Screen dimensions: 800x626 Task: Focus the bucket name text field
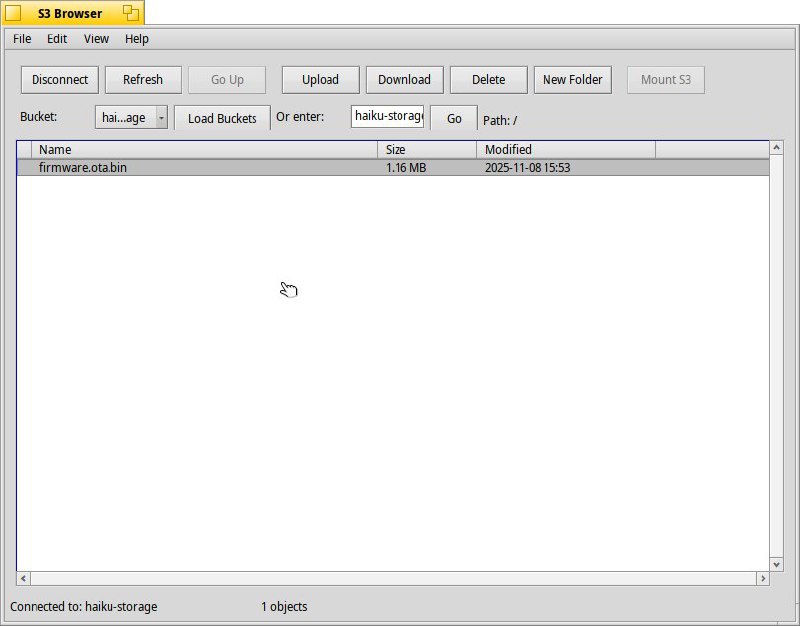coord(388,117)
